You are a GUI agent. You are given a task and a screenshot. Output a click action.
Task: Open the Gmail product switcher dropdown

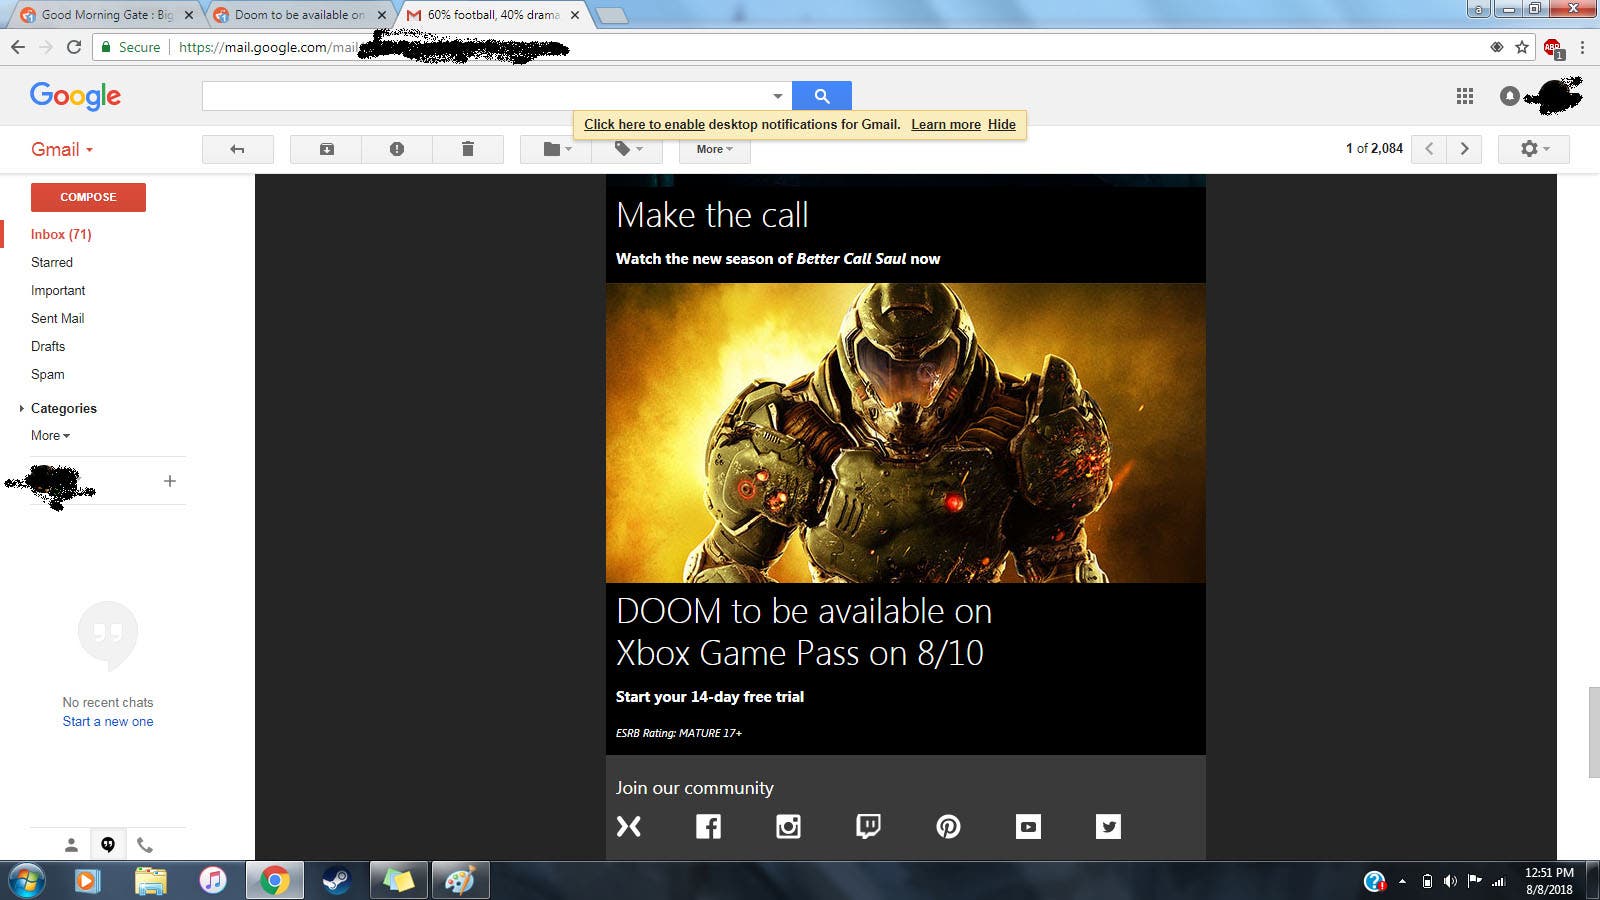[x=62, y=149]
